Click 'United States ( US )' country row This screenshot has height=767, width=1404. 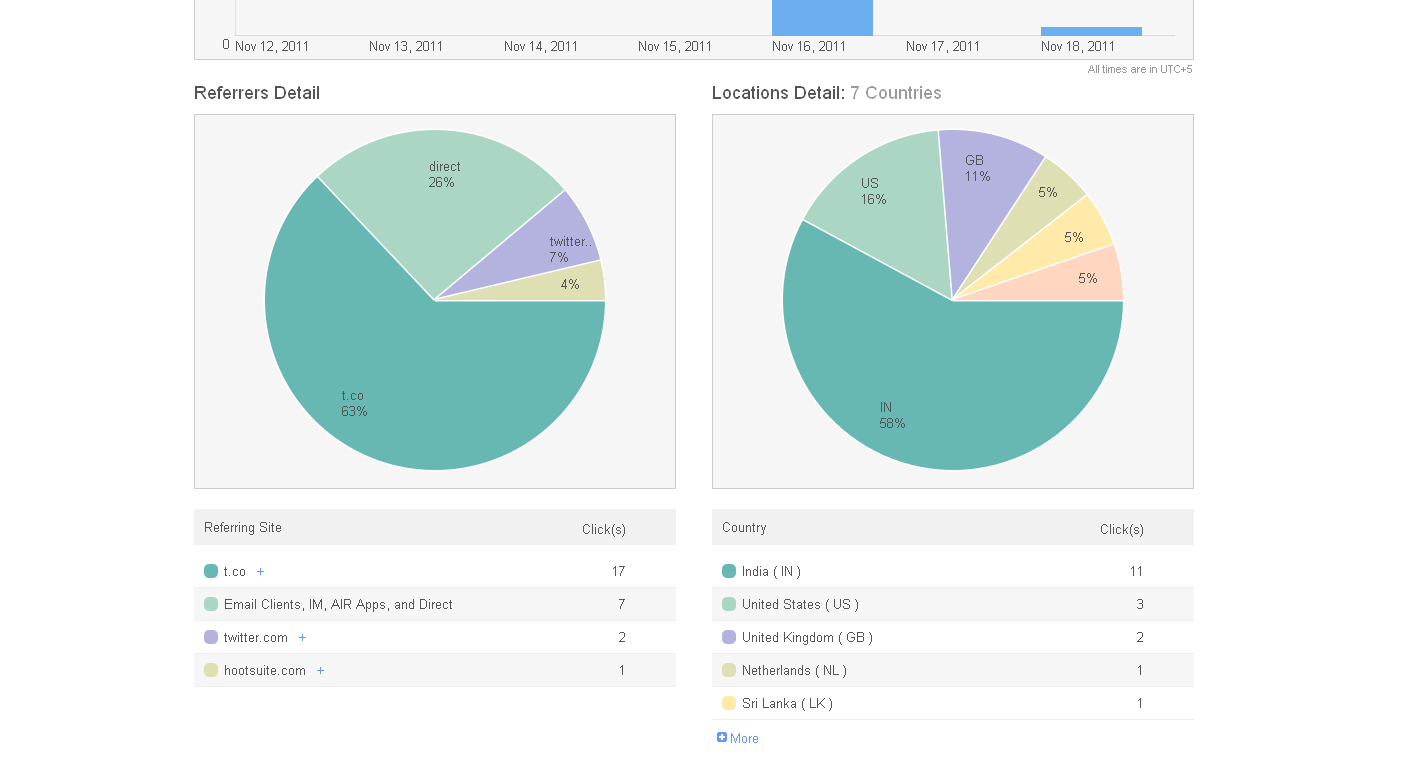point(953,604)
